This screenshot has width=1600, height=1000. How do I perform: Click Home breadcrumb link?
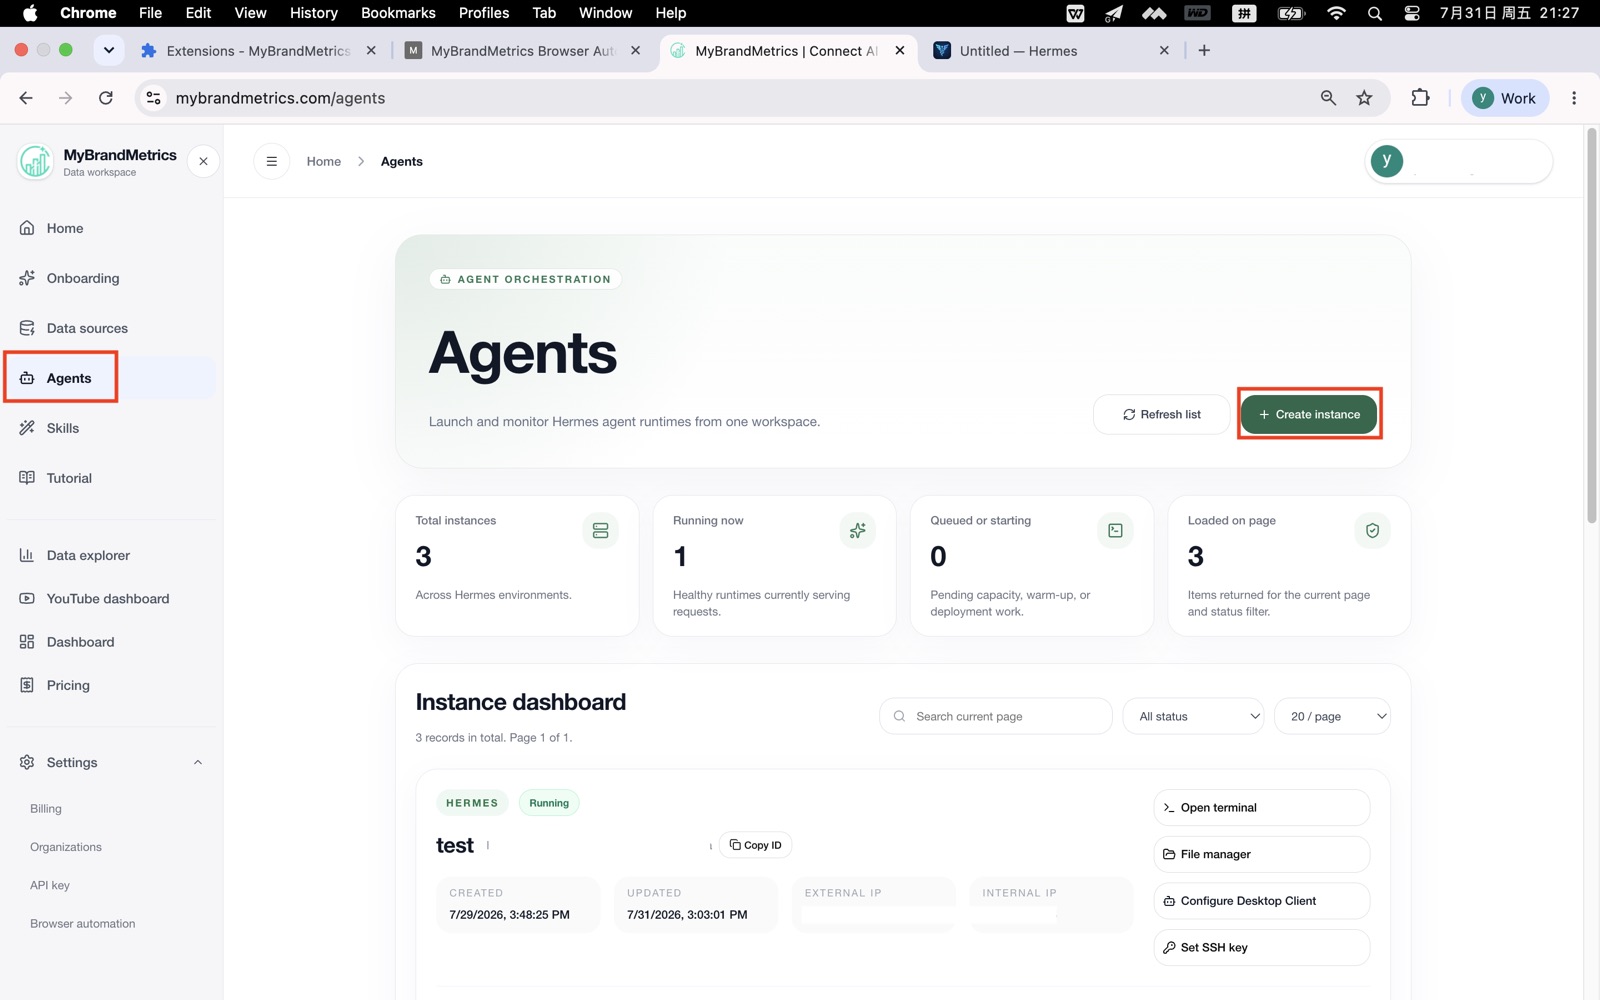324,161
